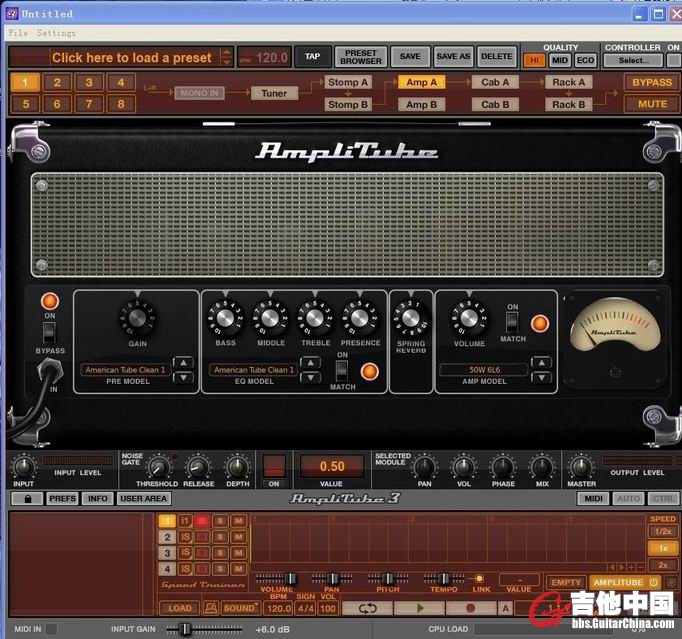The width and height of the screenshot is (682, 639).
Task: Click the PRESET BROWSER button
Action: [360, 57]
